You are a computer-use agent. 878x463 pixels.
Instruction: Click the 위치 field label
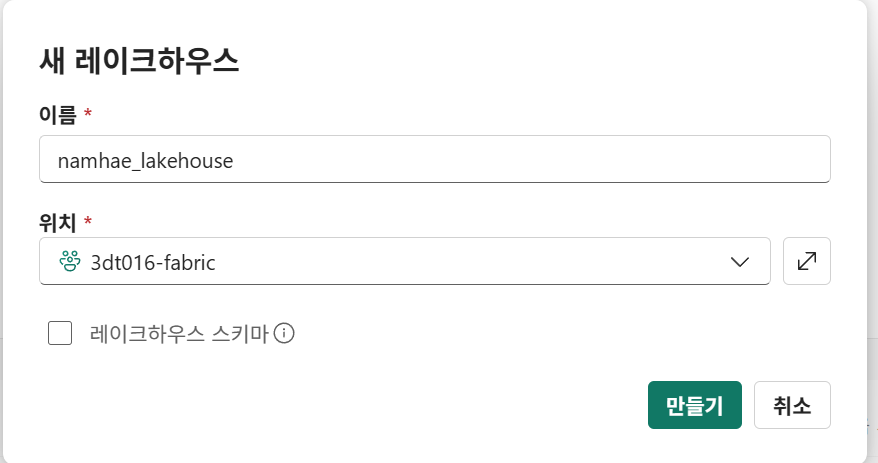coord(58,223)
